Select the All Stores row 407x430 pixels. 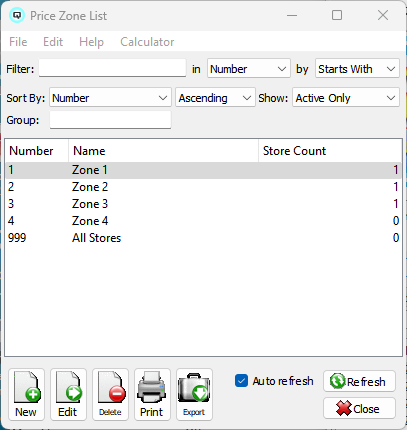[x=203, y=238]
